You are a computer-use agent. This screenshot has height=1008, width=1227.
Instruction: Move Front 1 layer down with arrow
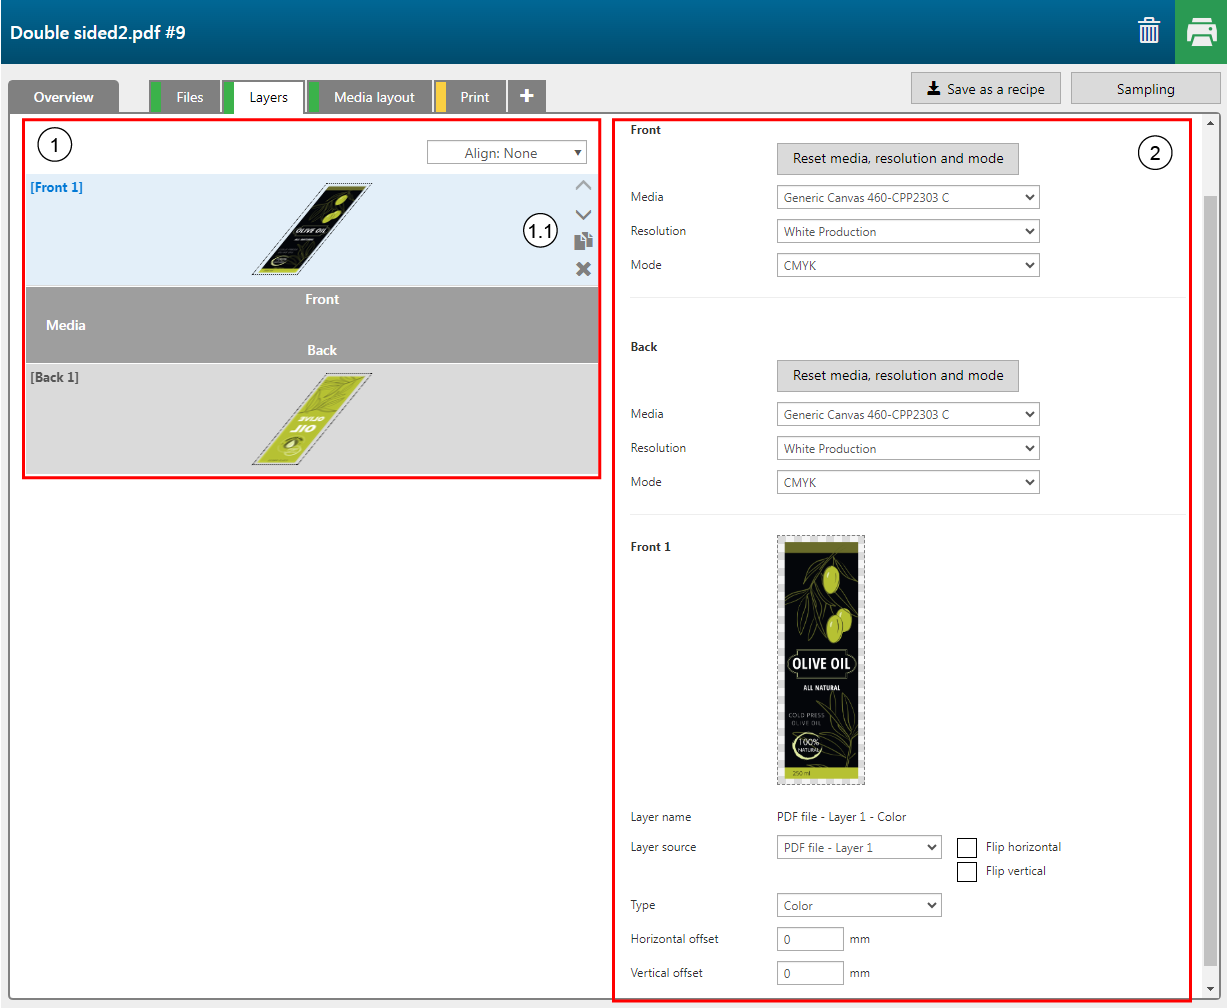point(583,214)
